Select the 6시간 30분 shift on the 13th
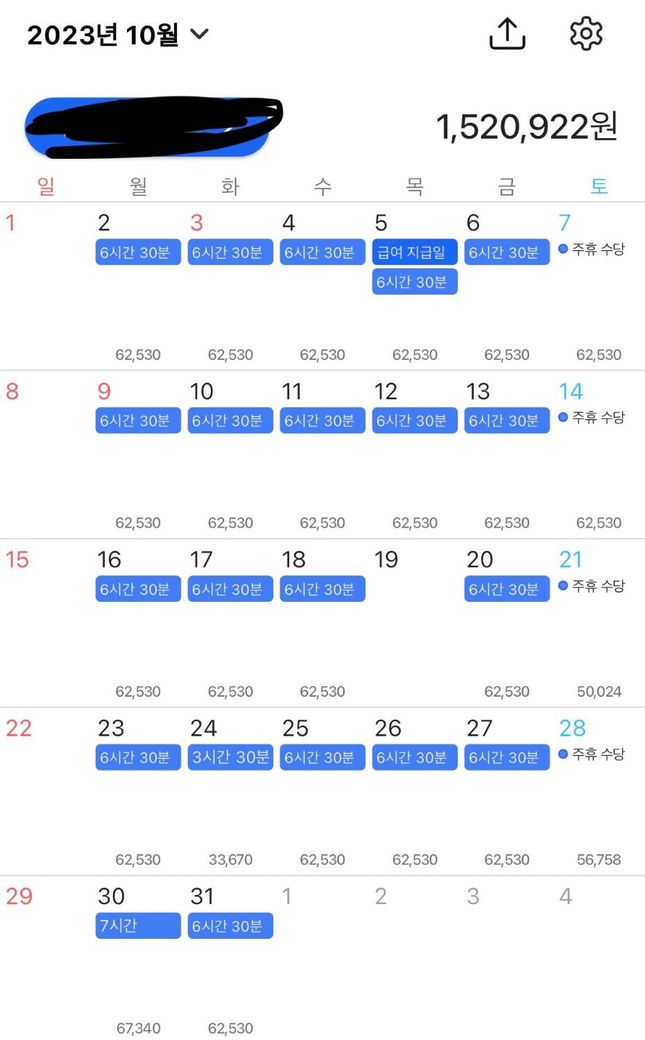The height and width of the screenshot is (1040, 645). click(507, 421)
